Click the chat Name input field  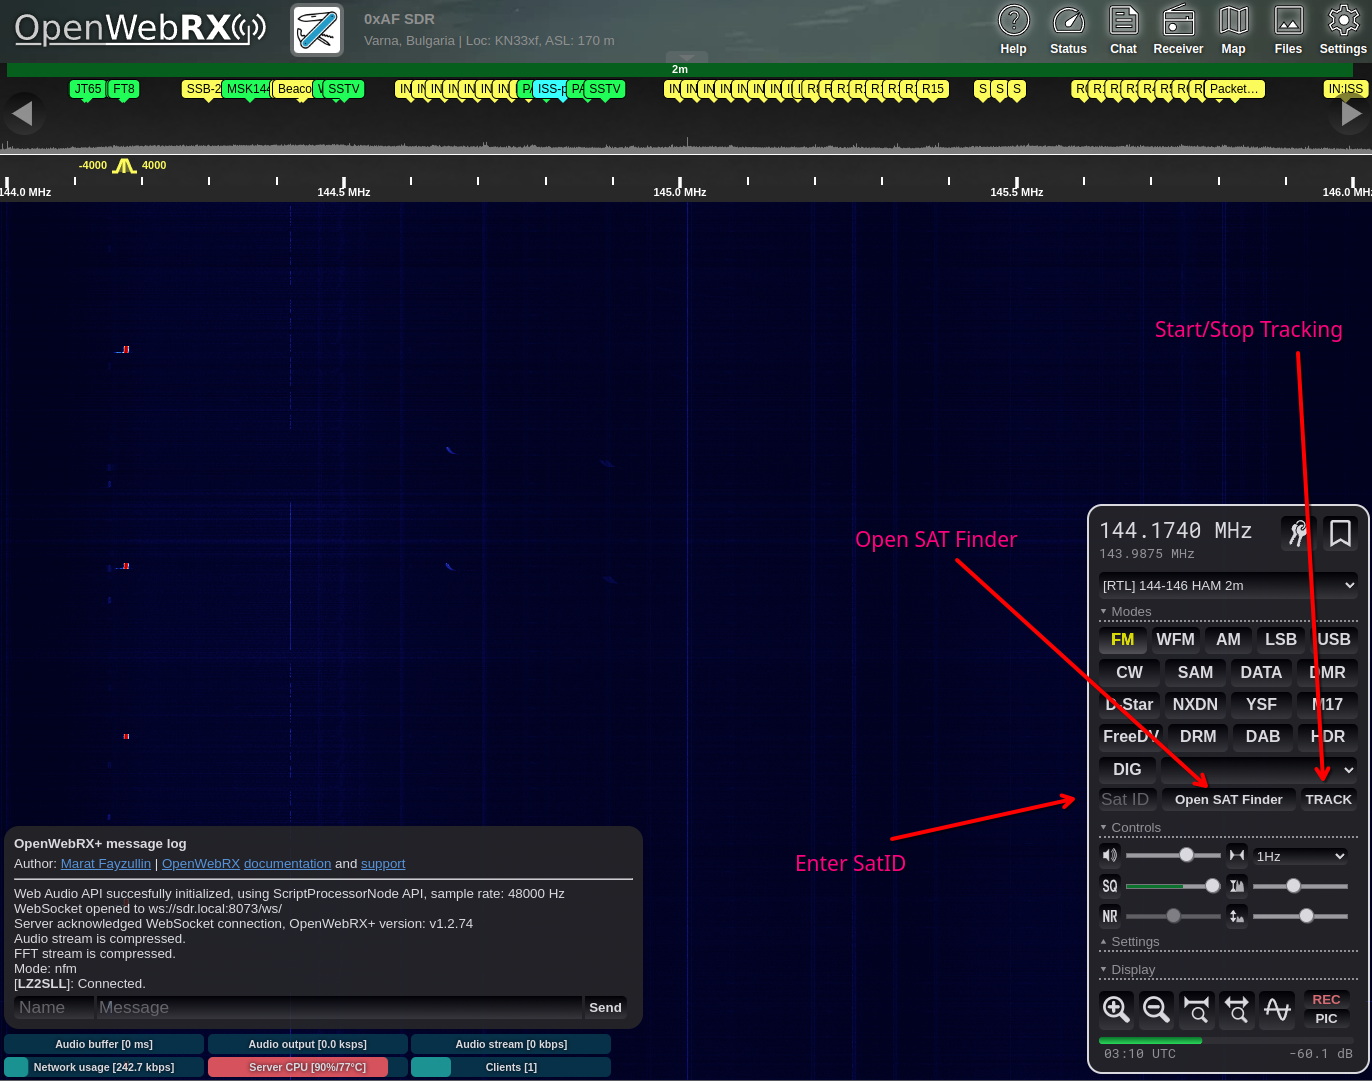(54, 1008)
